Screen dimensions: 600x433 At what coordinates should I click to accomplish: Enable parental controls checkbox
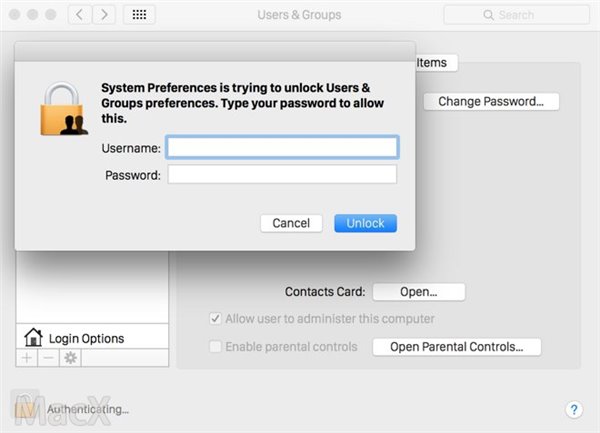click(x=216, y=347)
